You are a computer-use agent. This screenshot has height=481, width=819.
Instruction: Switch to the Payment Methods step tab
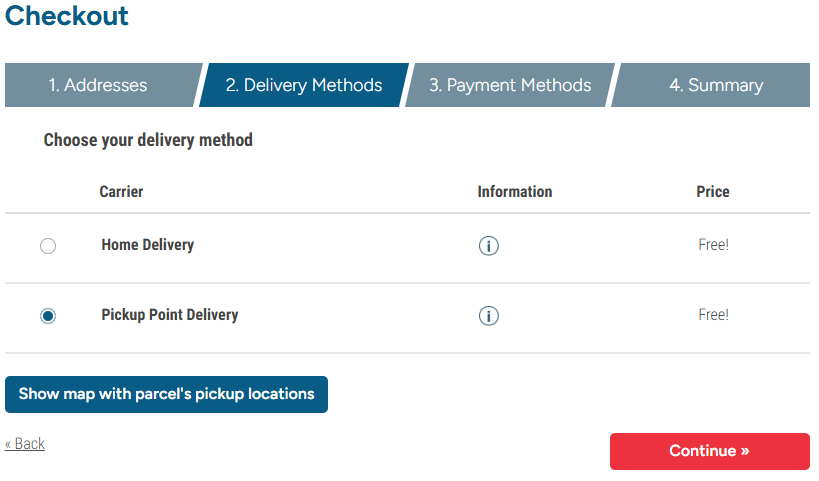510,85
